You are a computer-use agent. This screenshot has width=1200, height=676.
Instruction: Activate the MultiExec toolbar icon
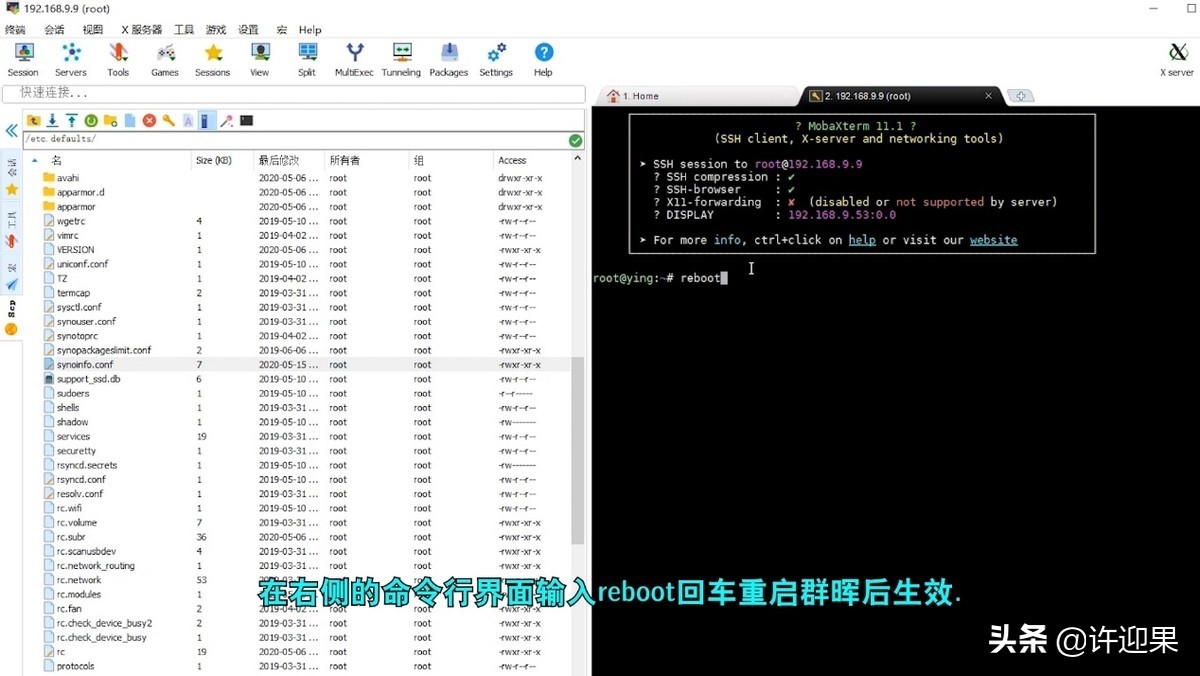pos(354,59)
